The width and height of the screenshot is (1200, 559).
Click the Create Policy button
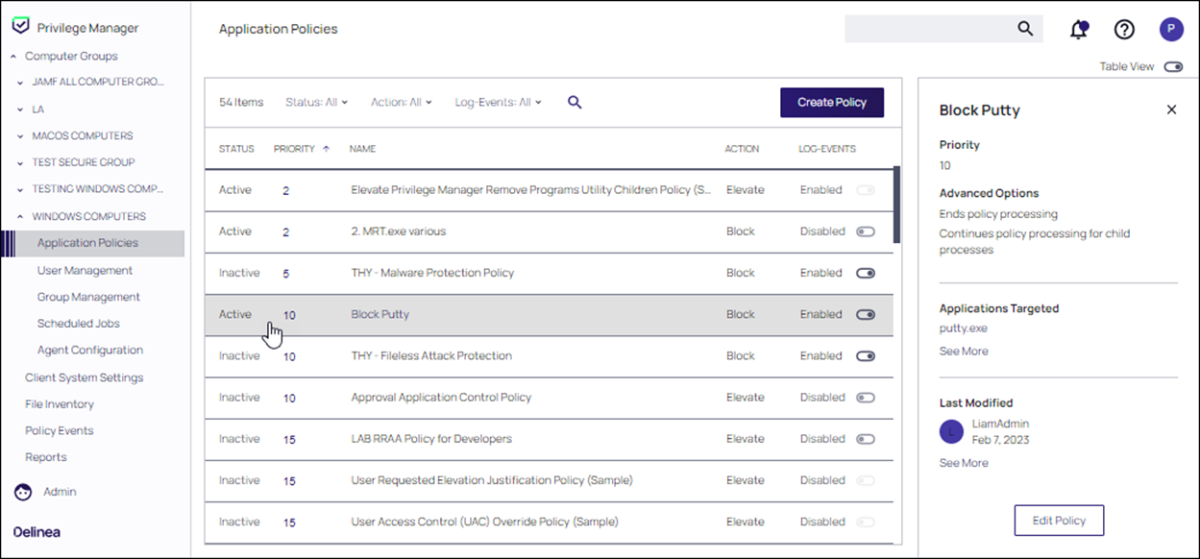coord(831,102)
